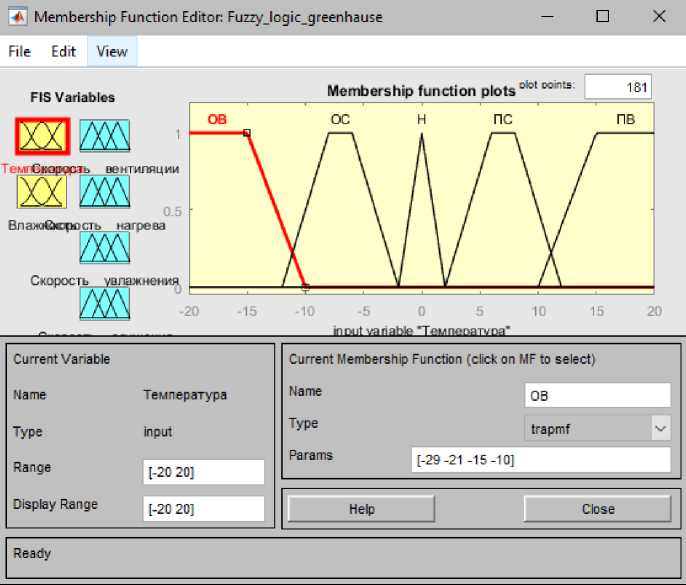Maximize the Membership Function Editor window
Screen dimensions: 686x585
pyautogui.click(x=602, y=17)
